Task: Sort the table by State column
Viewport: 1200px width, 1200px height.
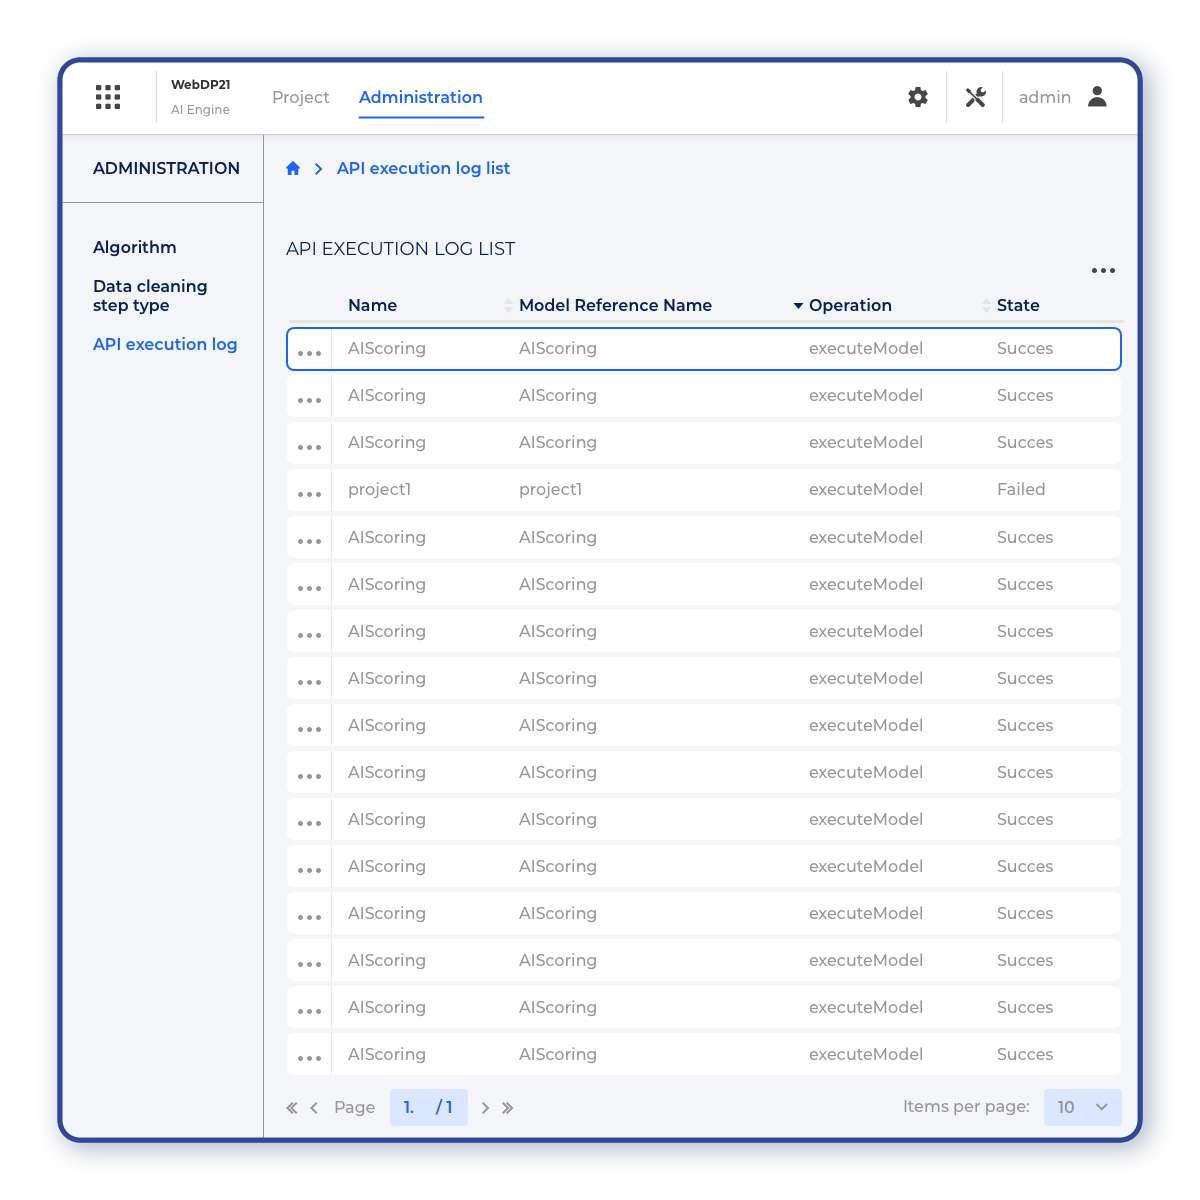Action: point(1017,306)
